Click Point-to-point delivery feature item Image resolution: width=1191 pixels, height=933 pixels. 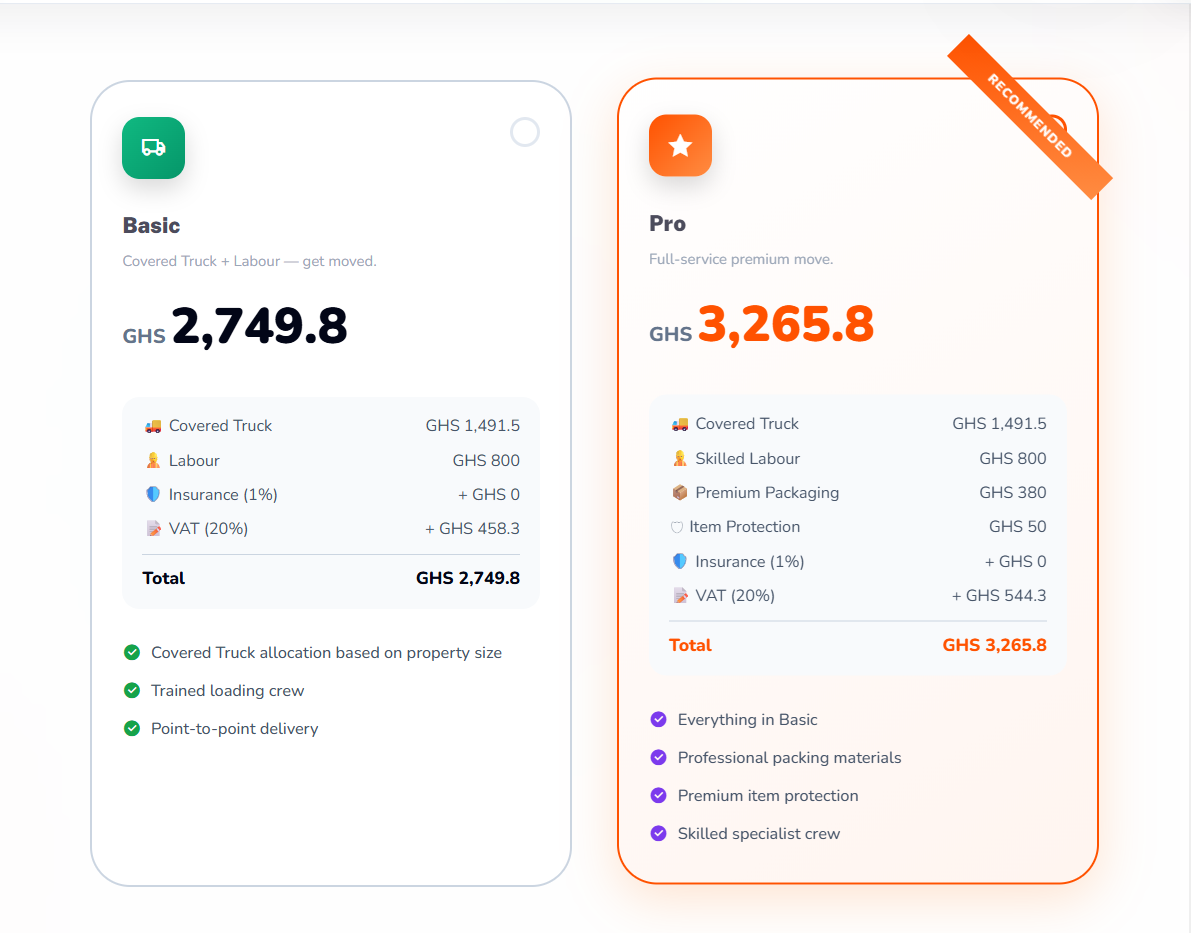[x=221, y=729]
